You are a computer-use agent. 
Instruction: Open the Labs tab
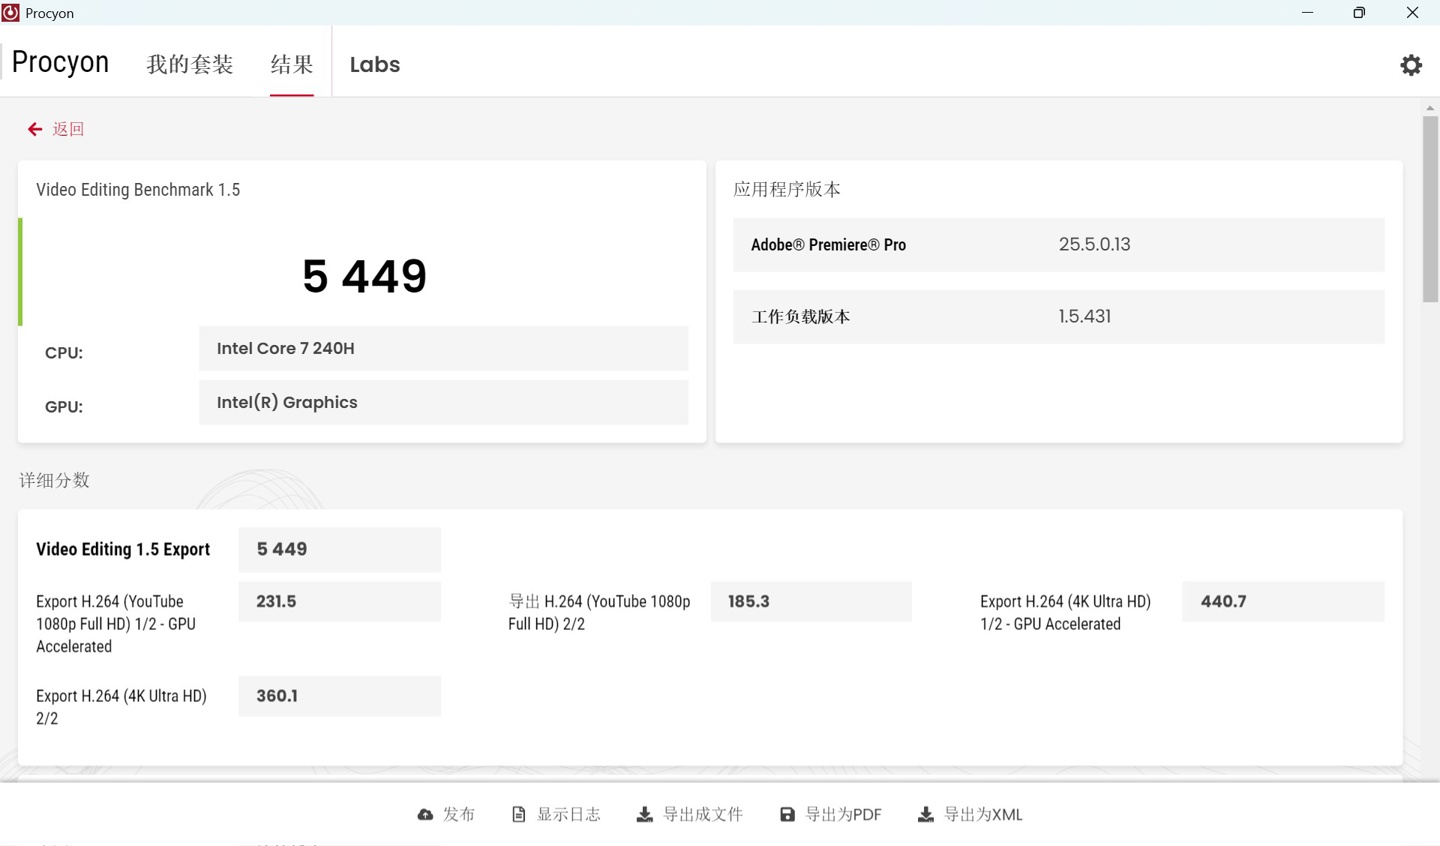pos(375,65)
